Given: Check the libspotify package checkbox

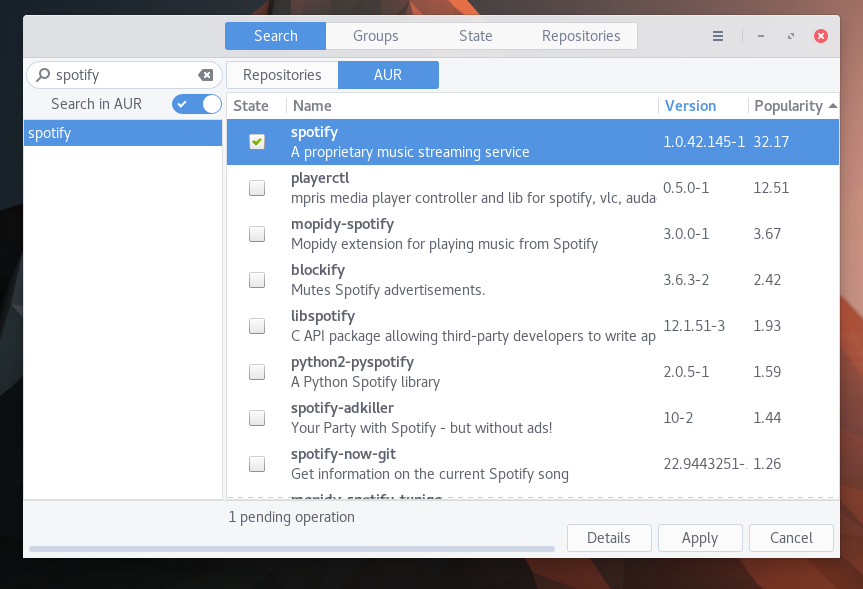Looking at the screenshot, I should [257, 326].
